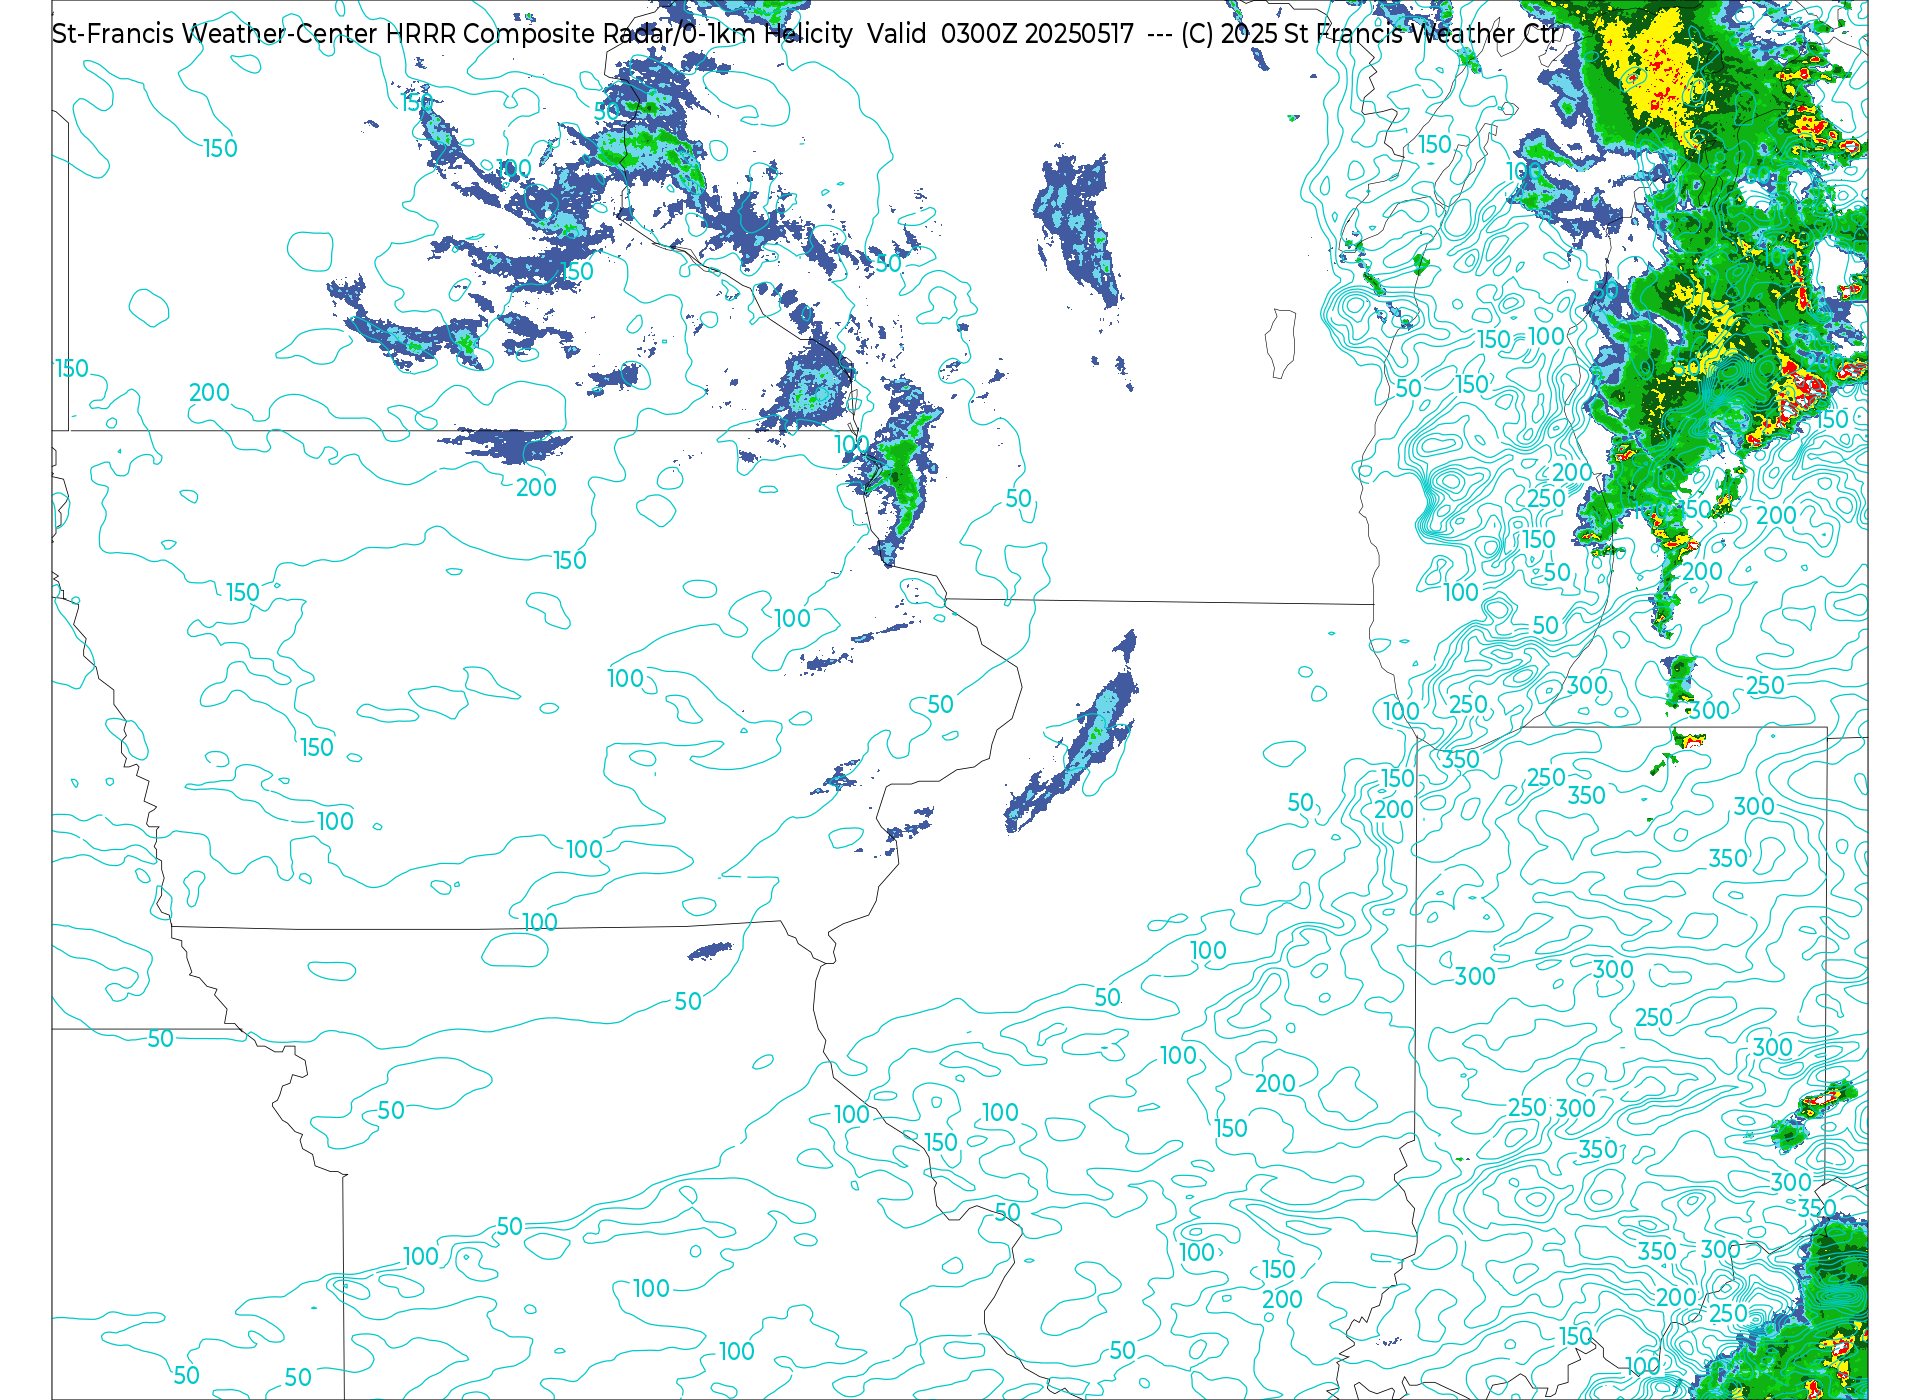The height and width of the screenshot is (1400, 1920).
Task: Click the "(C) 2025 St Francis Weather Ctr" copyright text
Action: 1369,34
